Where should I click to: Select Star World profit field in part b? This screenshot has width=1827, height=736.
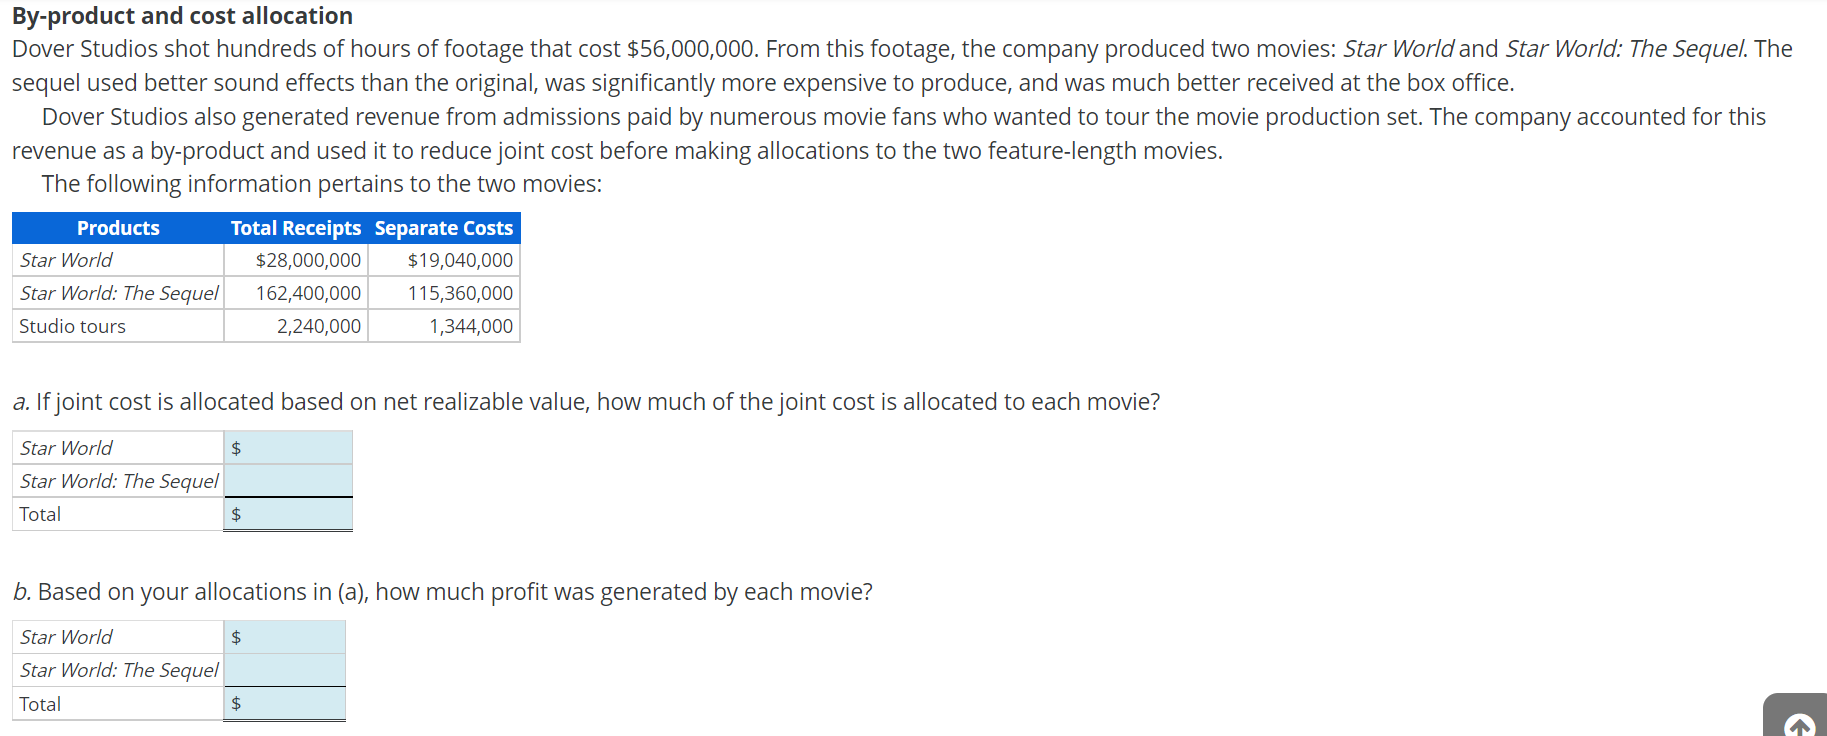tap(285, 637)
